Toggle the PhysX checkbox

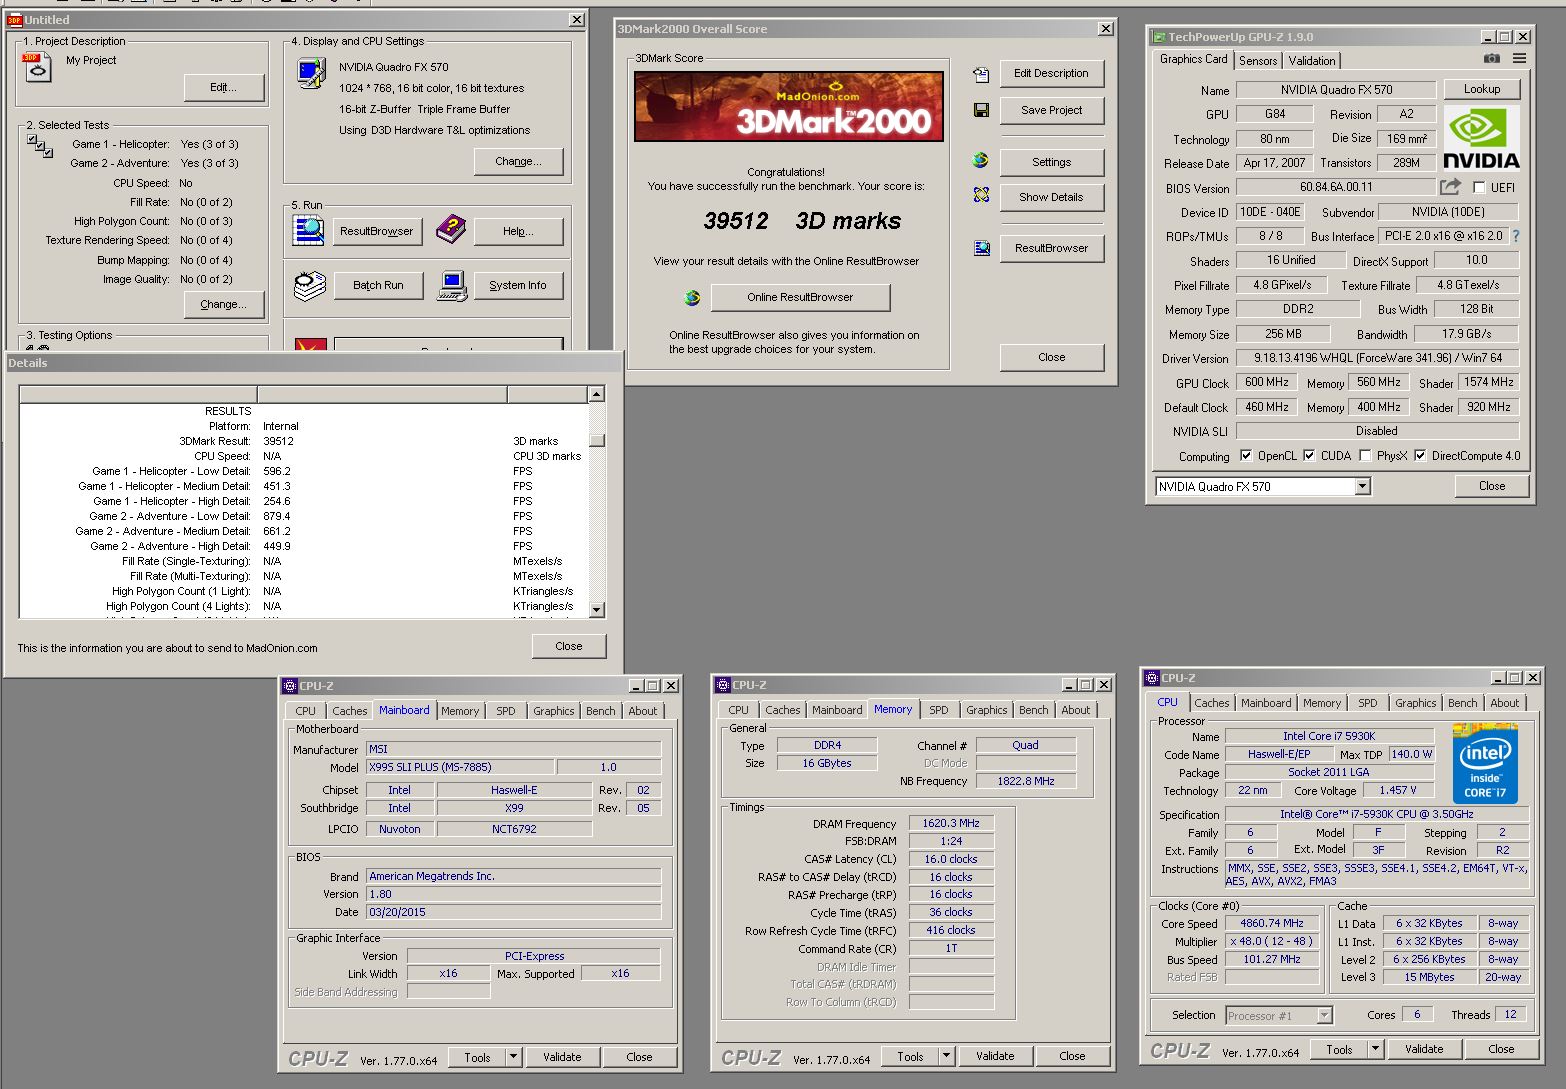[1365, 456]
